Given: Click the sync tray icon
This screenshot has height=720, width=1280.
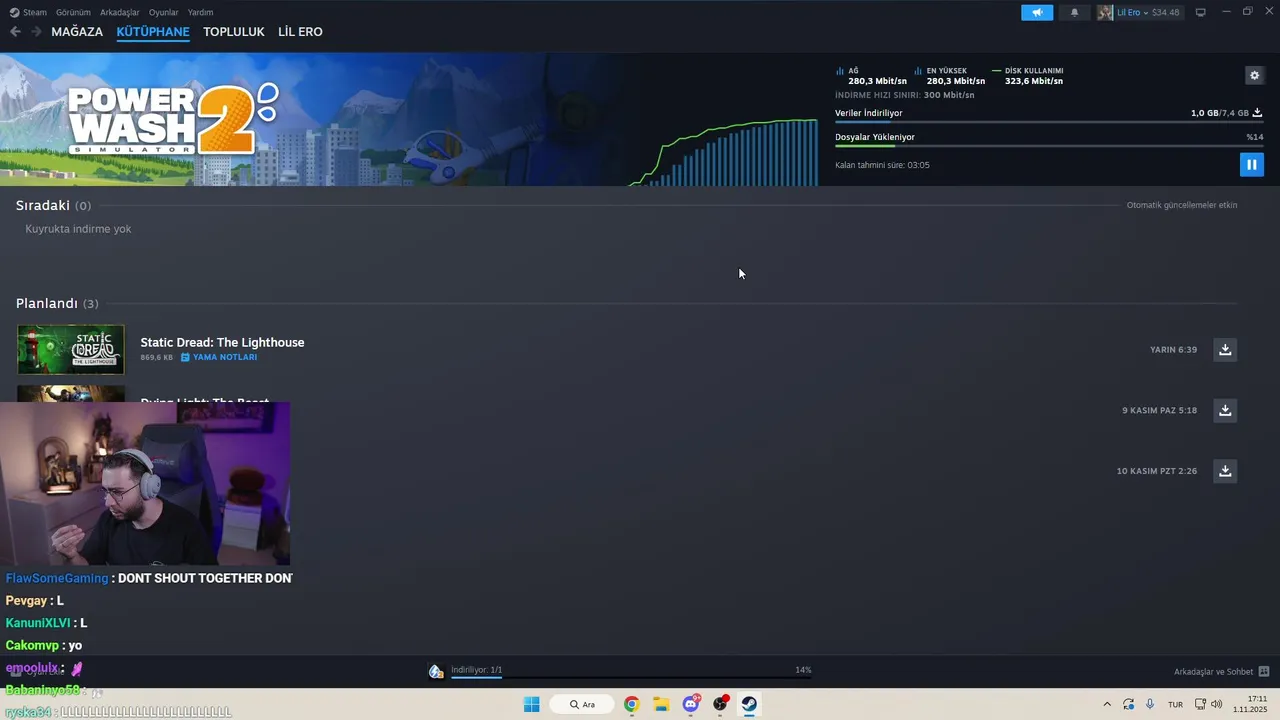Looking at the screenshot, I should point(1128,704).
